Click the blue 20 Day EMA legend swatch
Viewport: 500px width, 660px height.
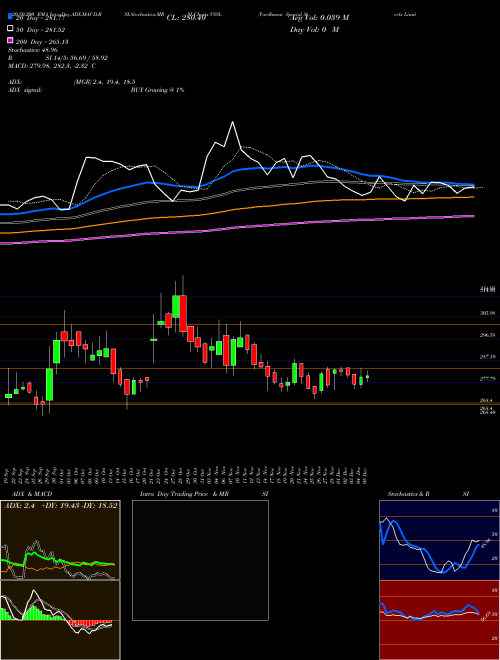[10, 16]
